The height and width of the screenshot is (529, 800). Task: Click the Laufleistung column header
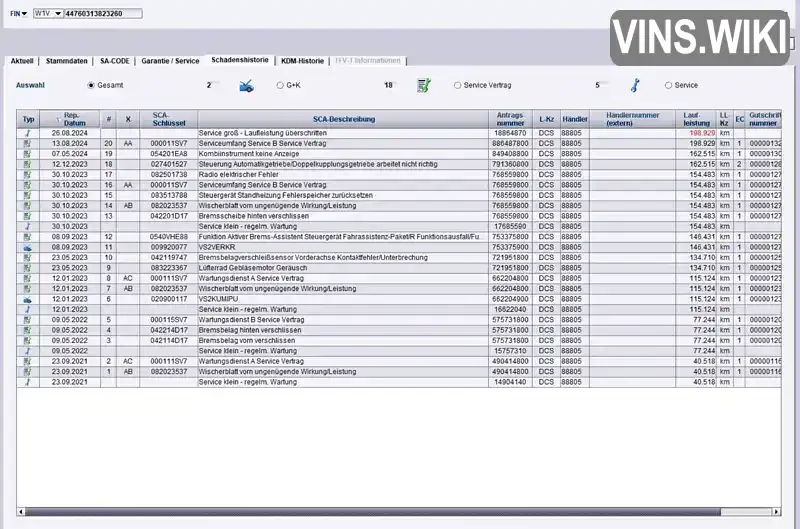pyautogui.click(x=696, y=119)
